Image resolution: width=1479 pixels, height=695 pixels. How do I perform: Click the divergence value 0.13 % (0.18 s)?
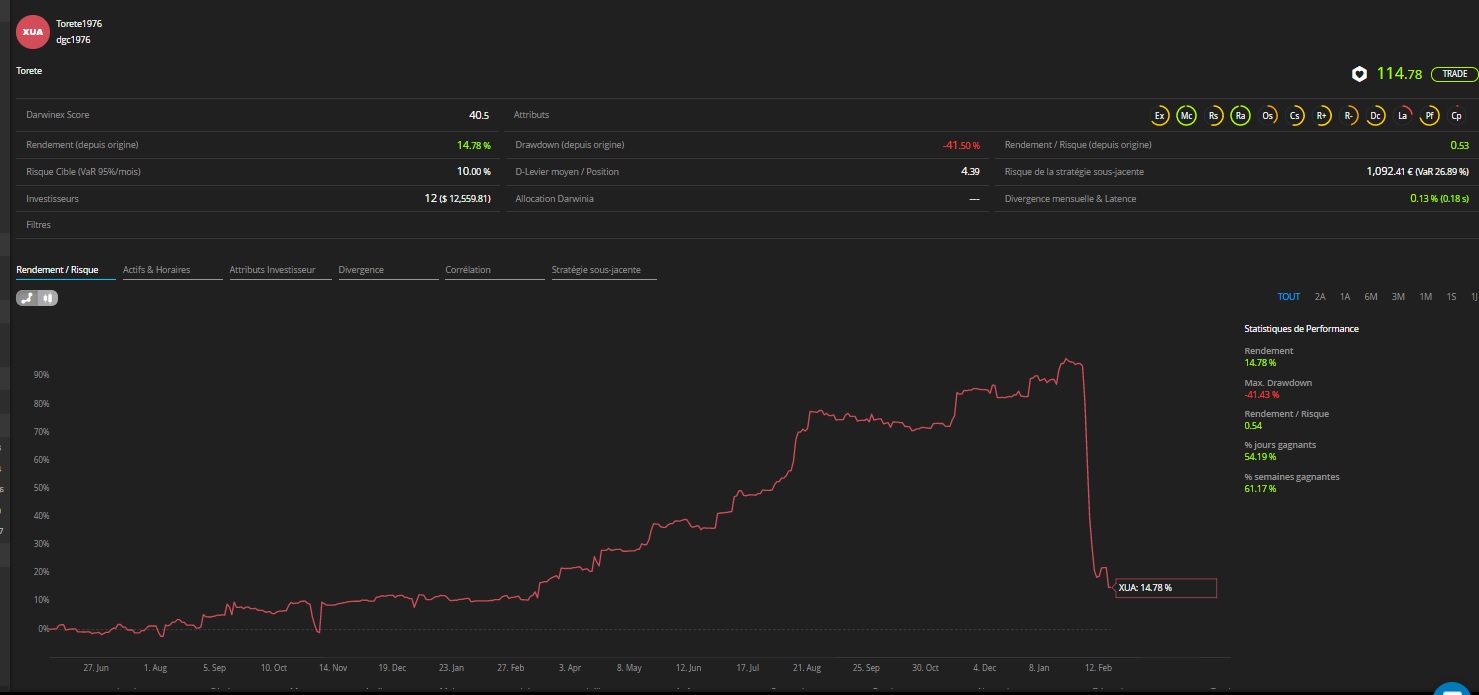(x=1440, y=199)
